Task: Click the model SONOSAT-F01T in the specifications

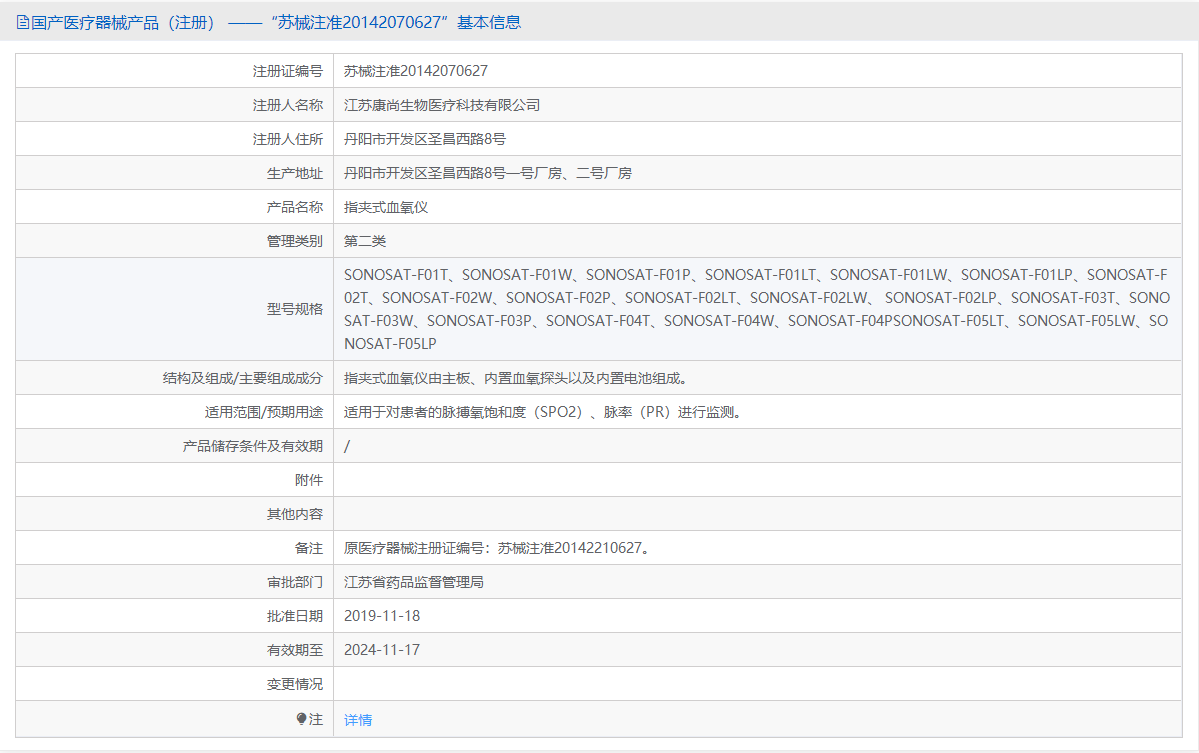Action: pos(398,272)
